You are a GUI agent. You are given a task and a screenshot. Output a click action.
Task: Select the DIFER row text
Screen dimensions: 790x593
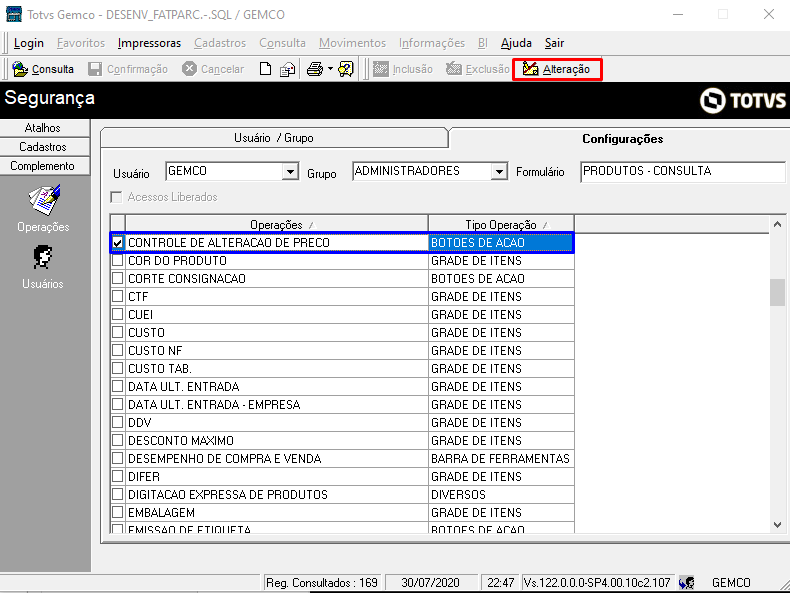point(144,477)
